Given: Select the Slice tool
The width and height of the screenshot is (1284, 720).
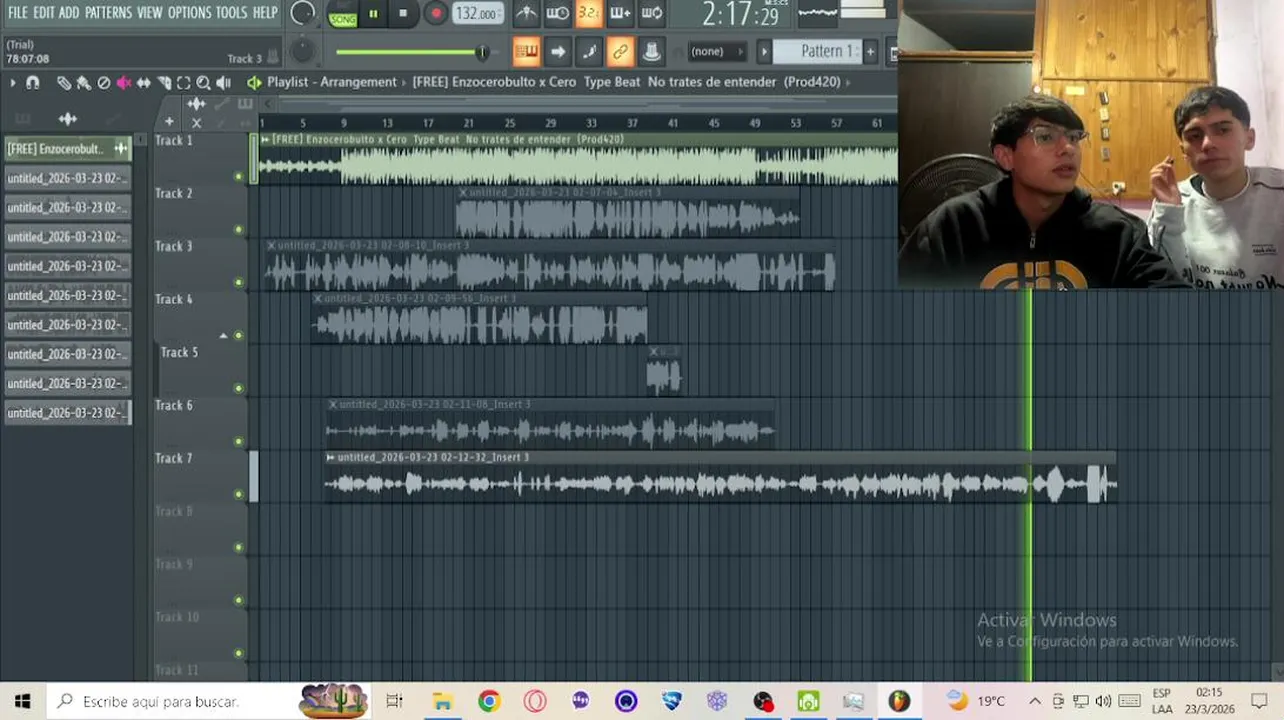Looking at the screenshot, I should coord(164,83).
